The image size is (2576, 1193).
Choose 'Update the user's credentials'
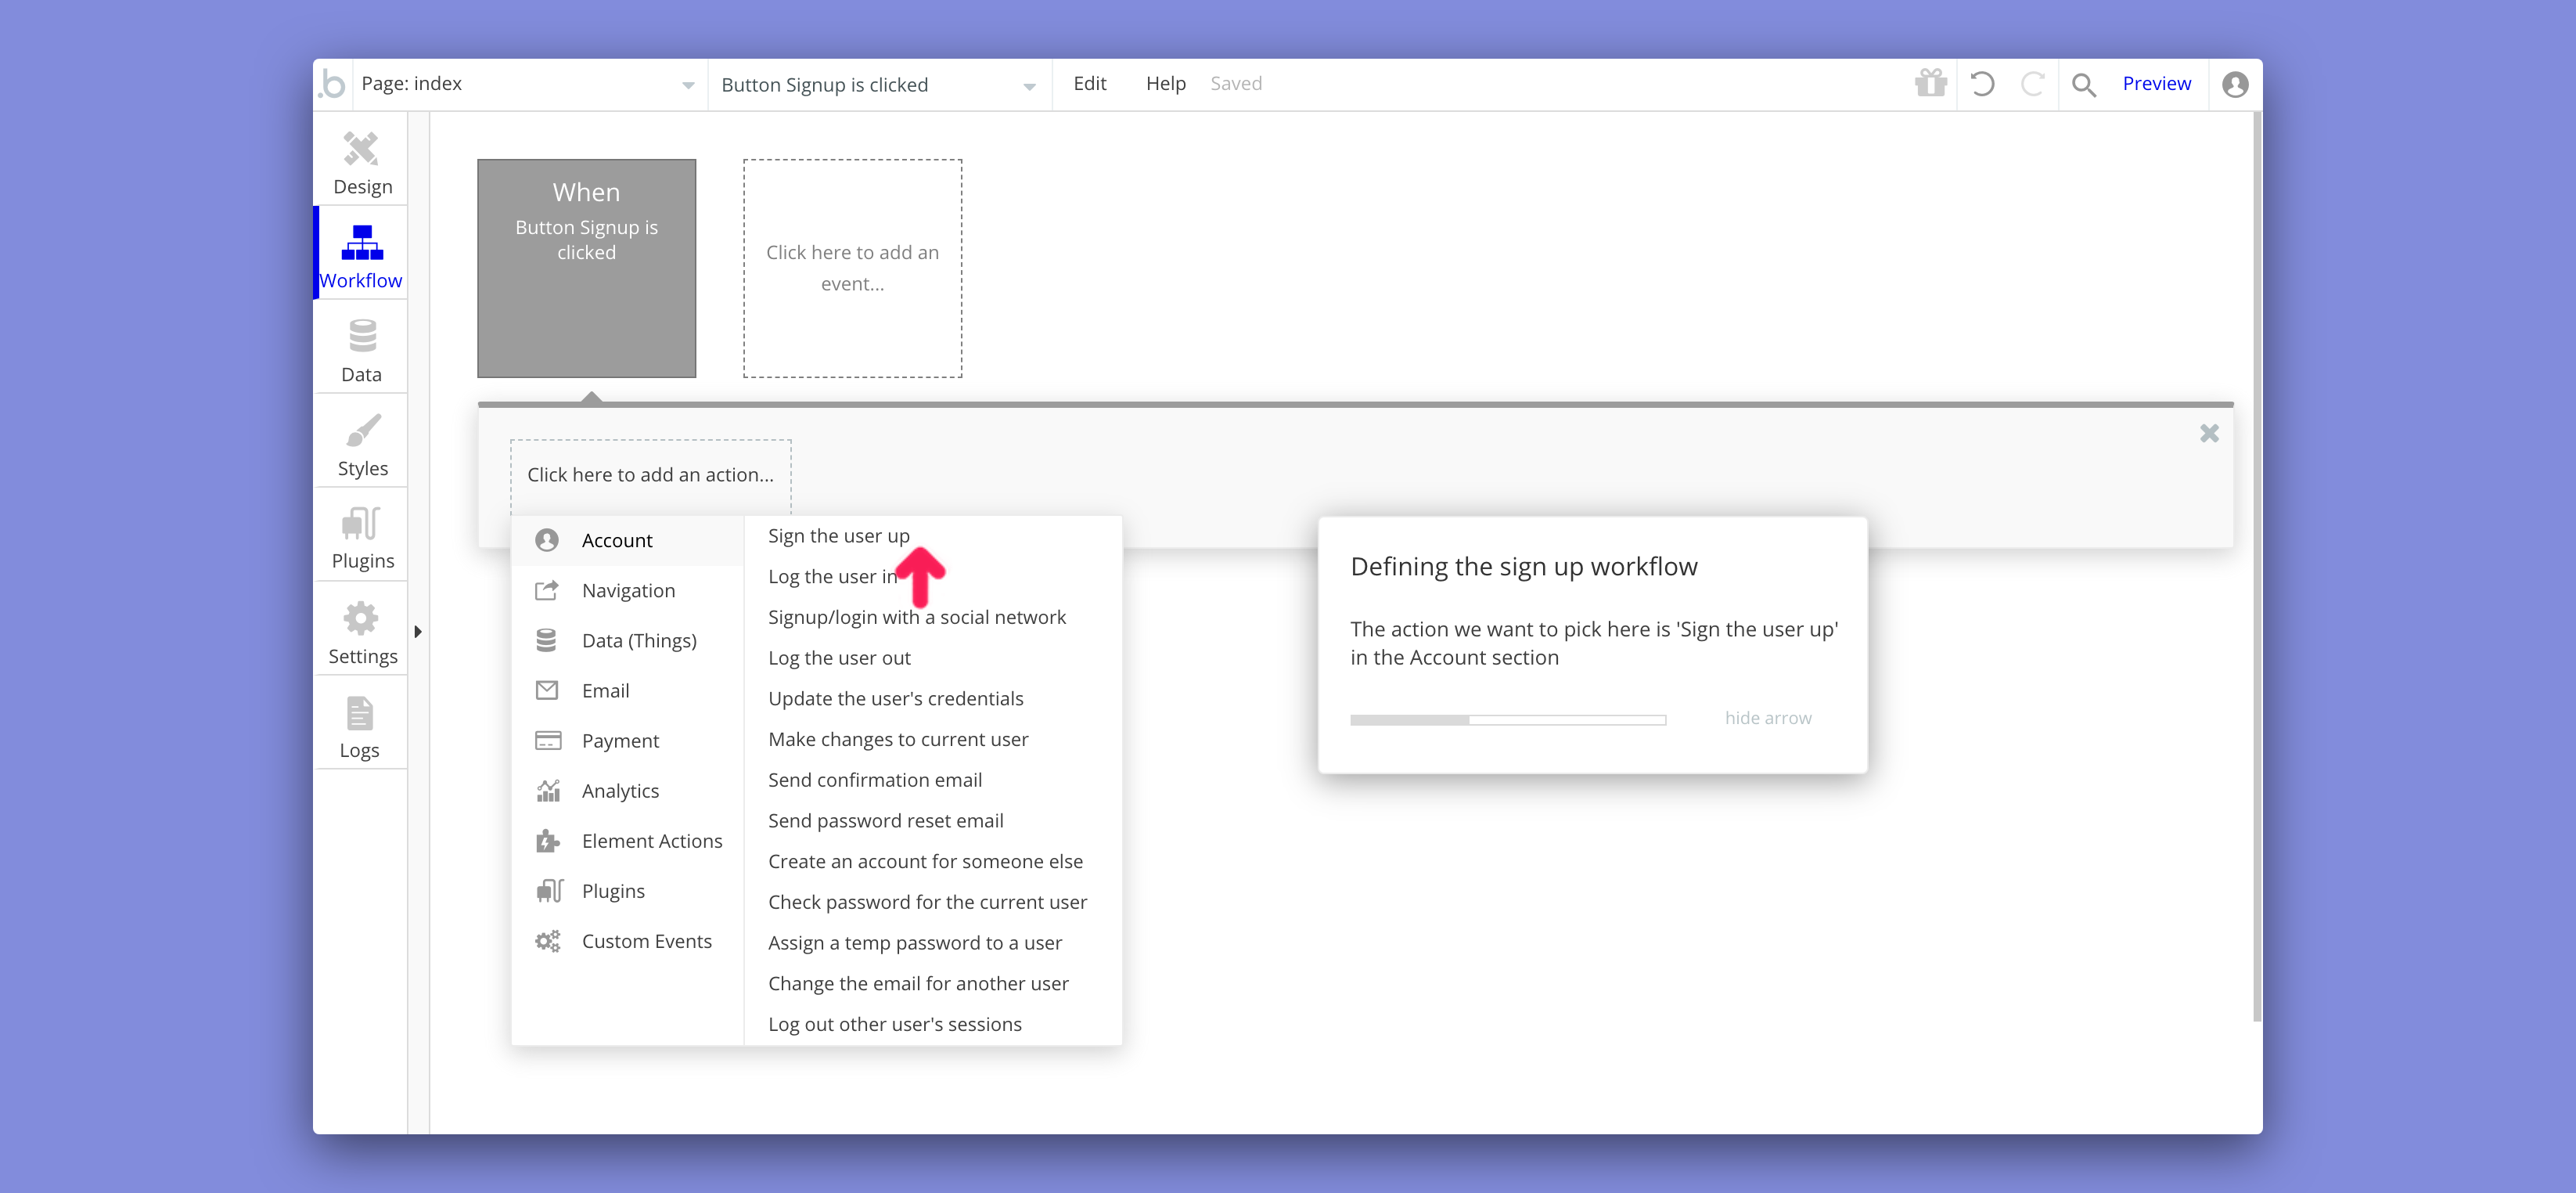pyautogui.click(x=895, y=699)
